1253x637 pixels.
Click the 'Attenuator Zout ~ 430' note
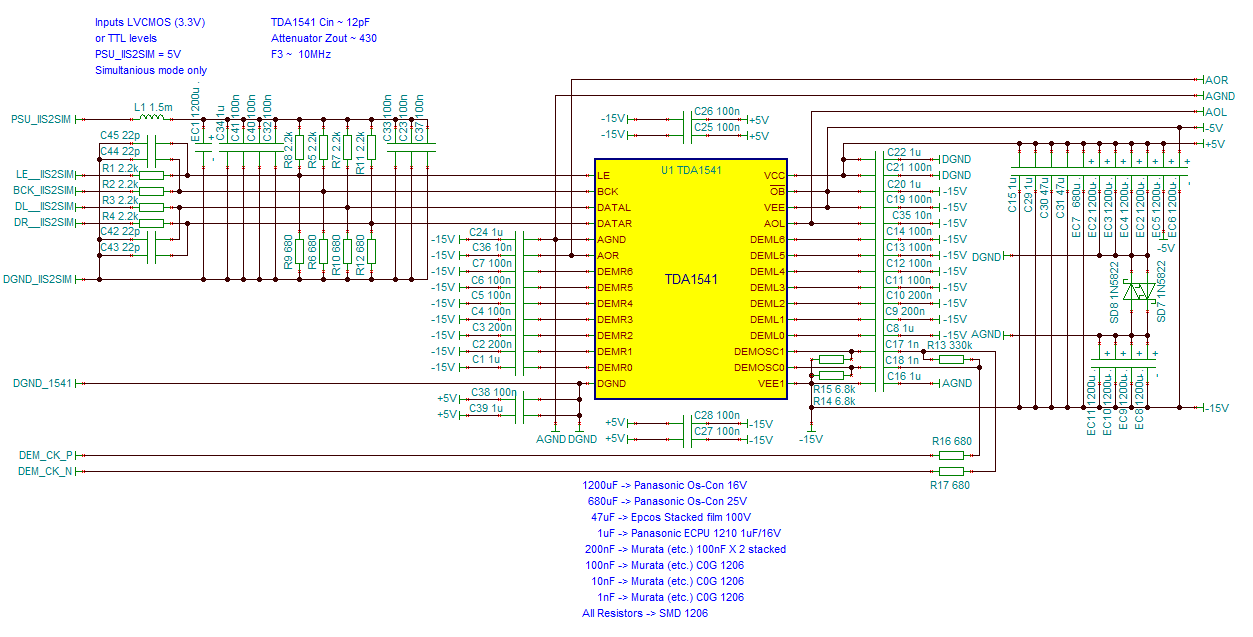(x=324, y=38)
